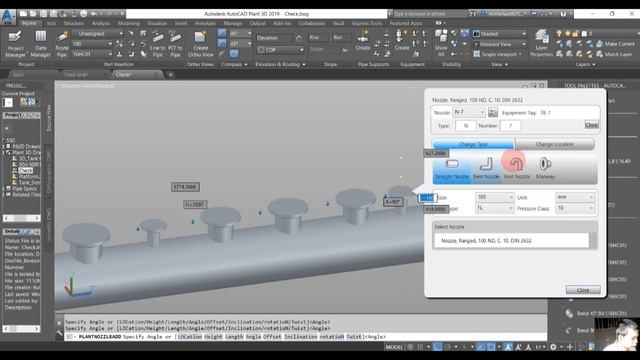Open the Nozzle N-7 dropdown
This screenshot has width=640, height=360.
(x=469, y=112)
